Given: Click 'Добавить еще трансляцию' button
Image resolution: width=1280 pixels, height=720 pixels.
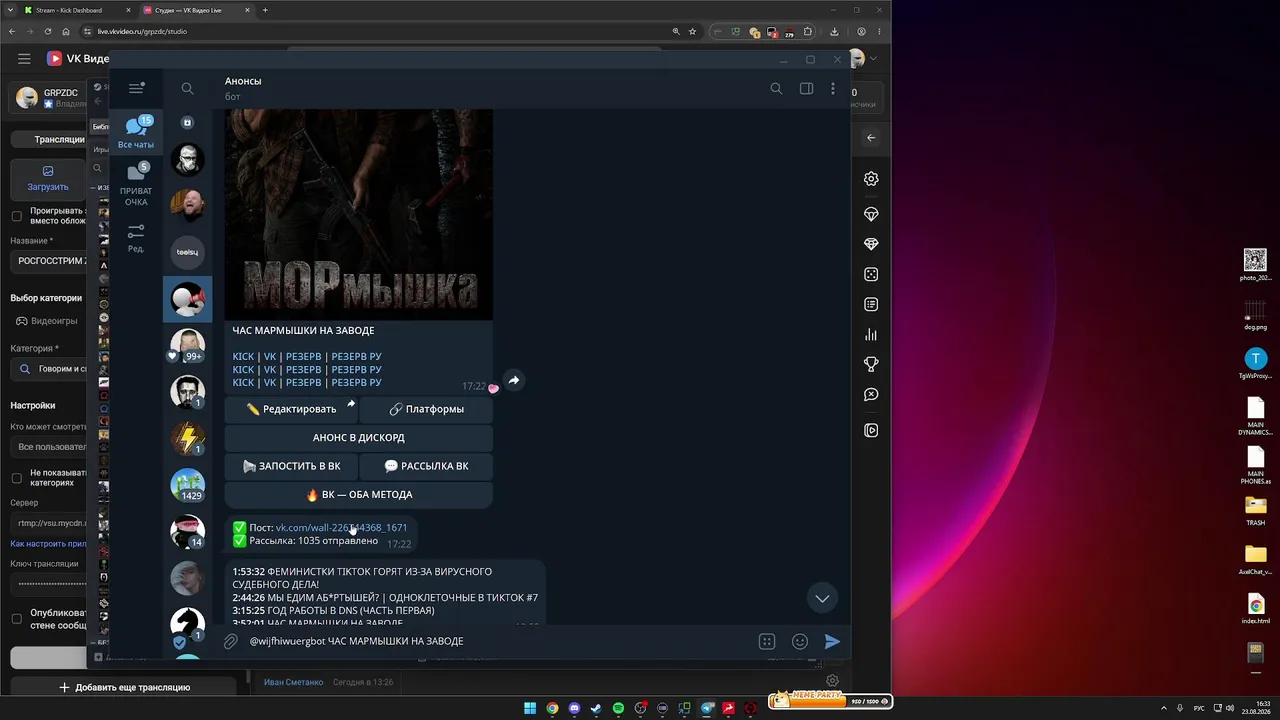Looking at the screenshot, I should tap(124, 687).
